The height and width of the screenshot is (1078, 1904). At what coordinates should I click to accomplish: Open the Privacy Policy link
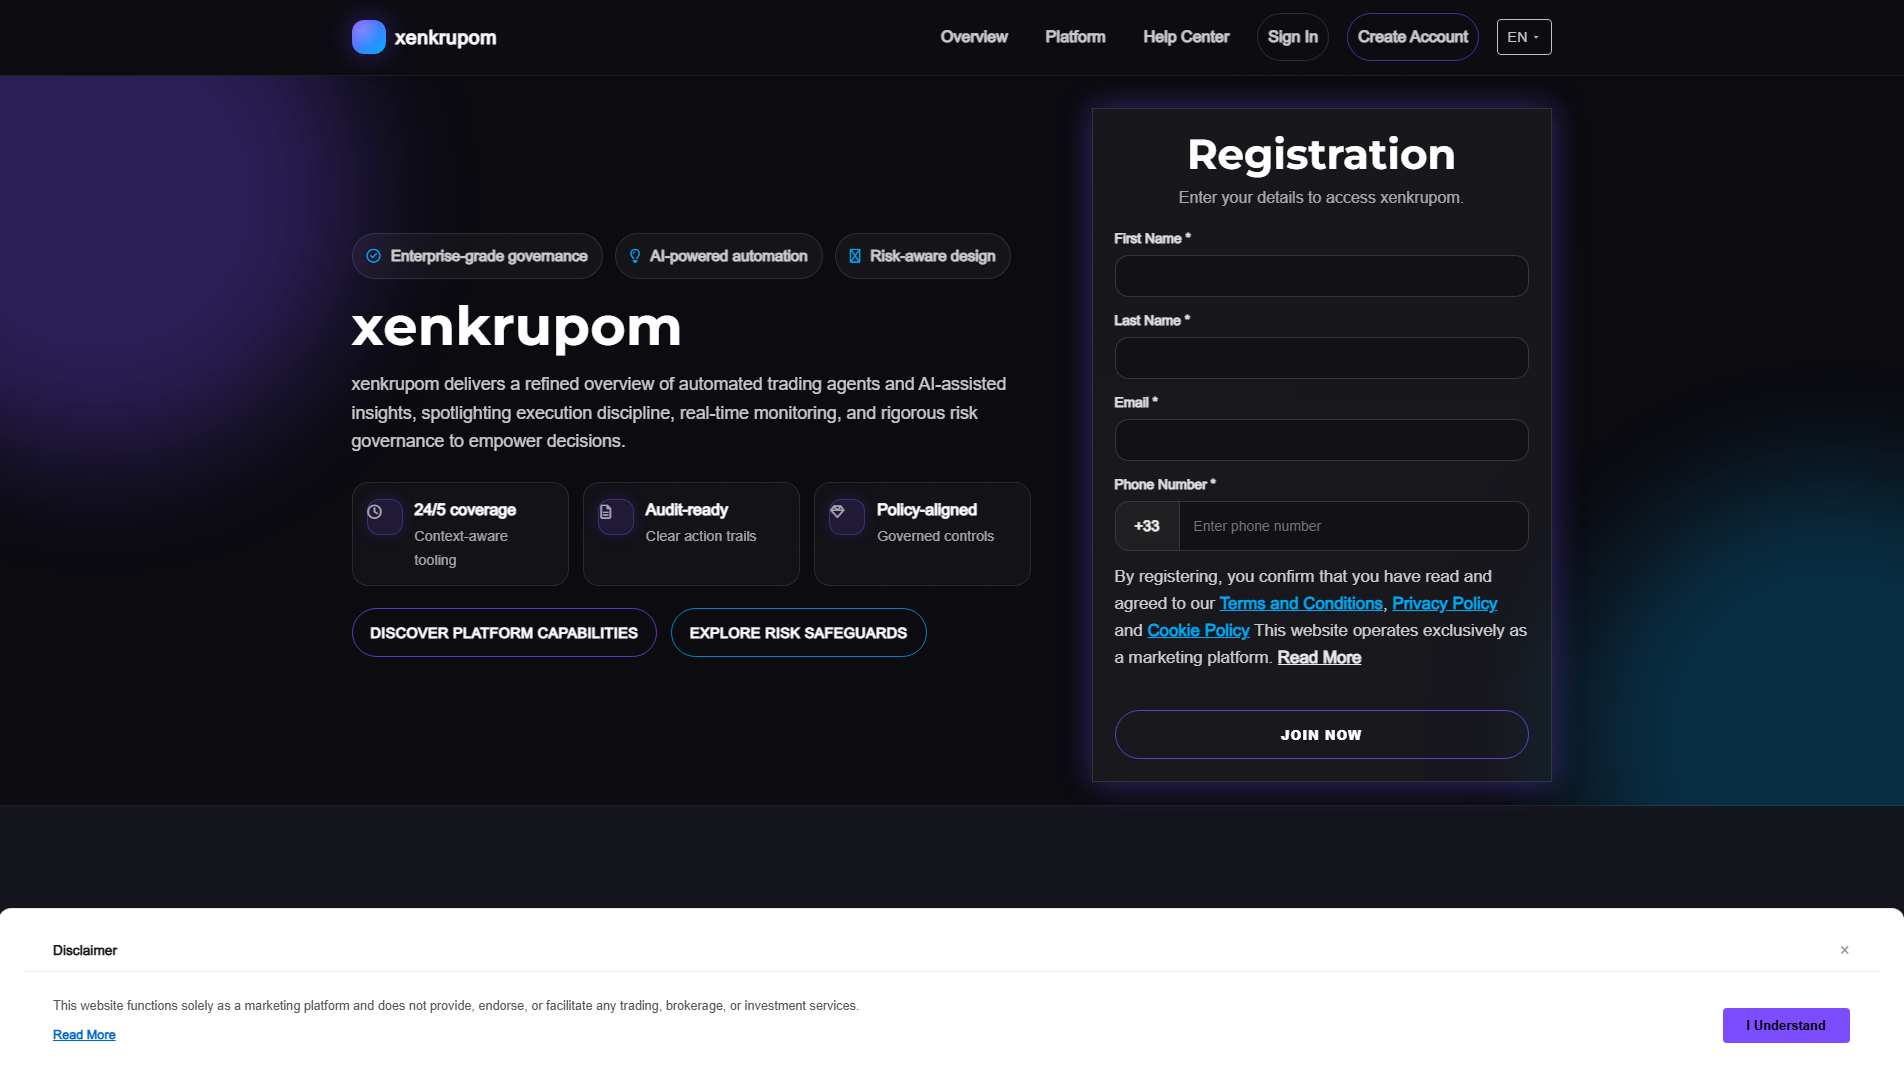pyautogui.click(x=1444, y=603)
